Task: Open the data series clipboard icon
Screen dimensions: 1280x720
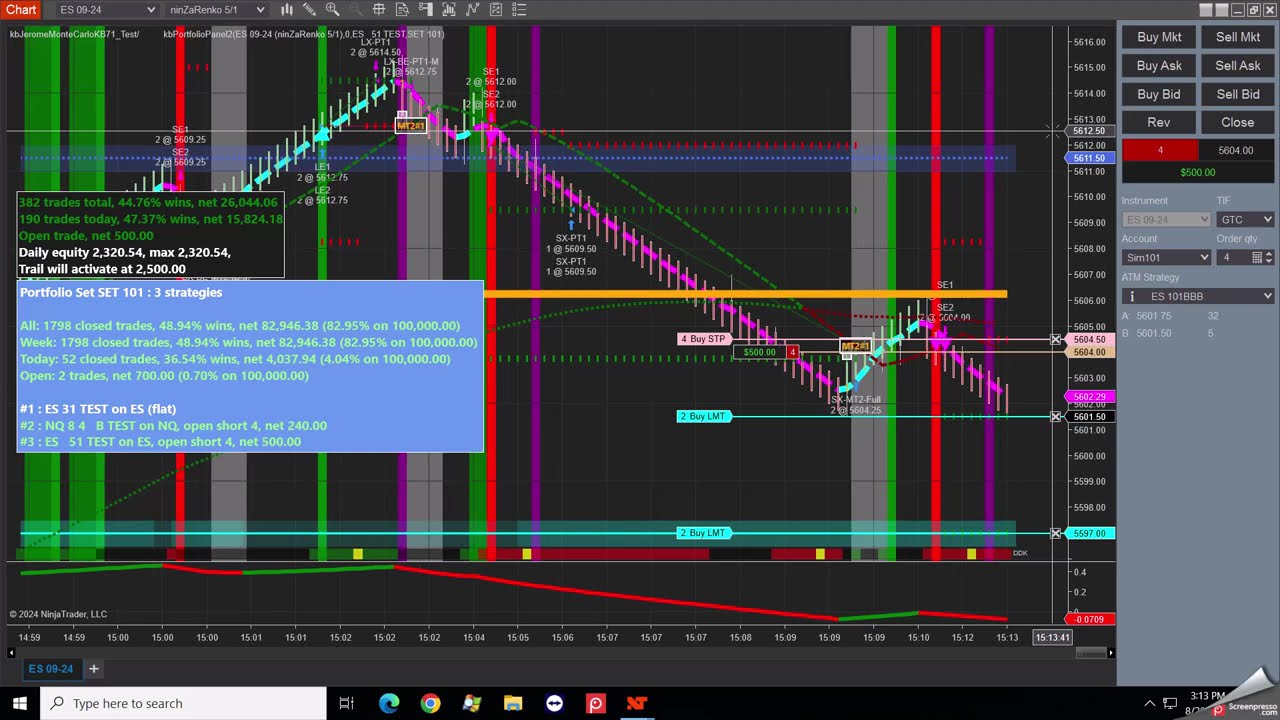Action: coord(496,10)
